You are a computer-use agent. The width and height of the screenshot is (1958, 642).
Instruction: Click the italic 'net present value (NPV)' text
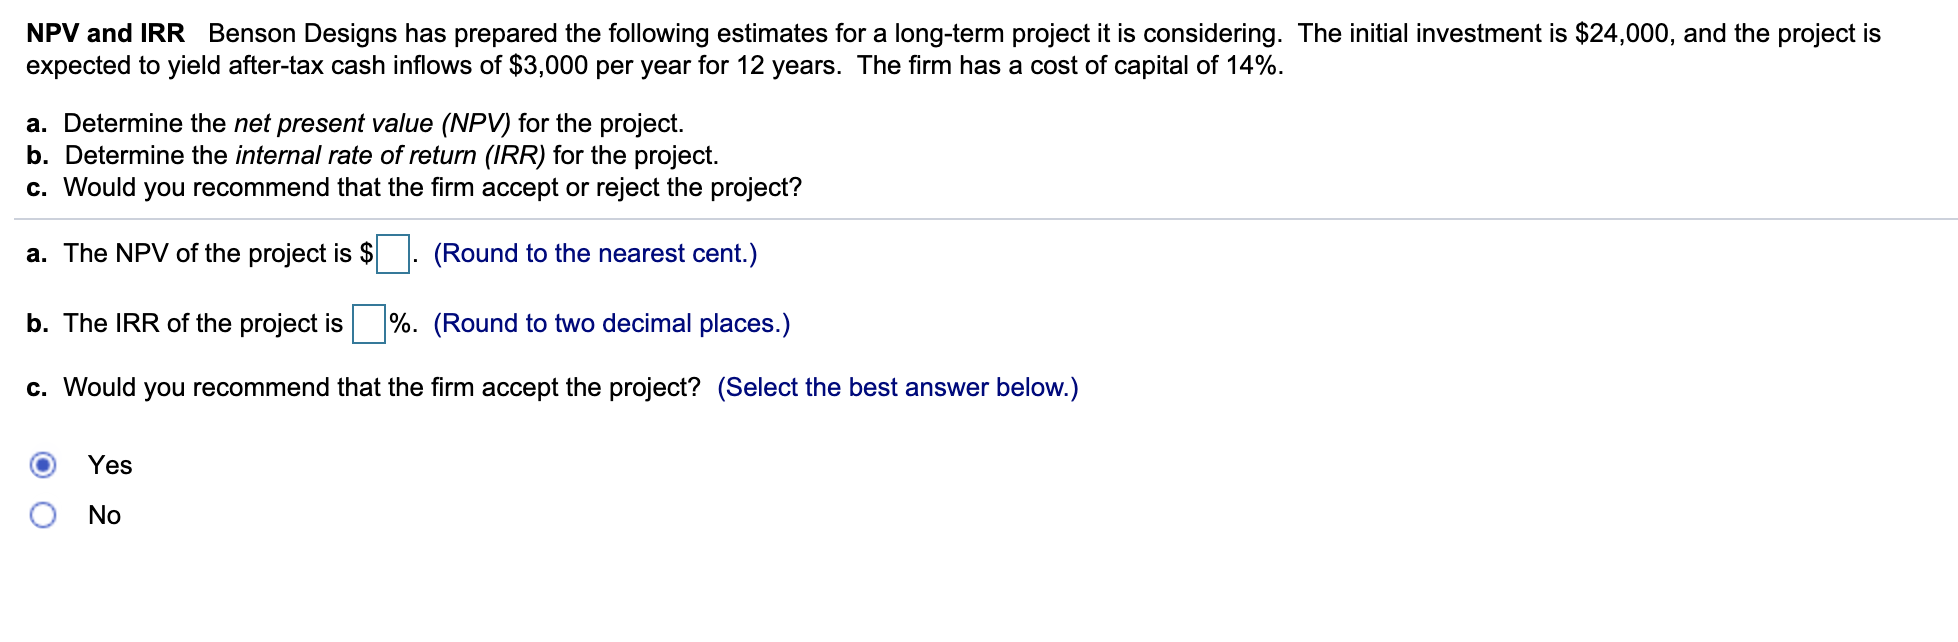click(372, 123)
